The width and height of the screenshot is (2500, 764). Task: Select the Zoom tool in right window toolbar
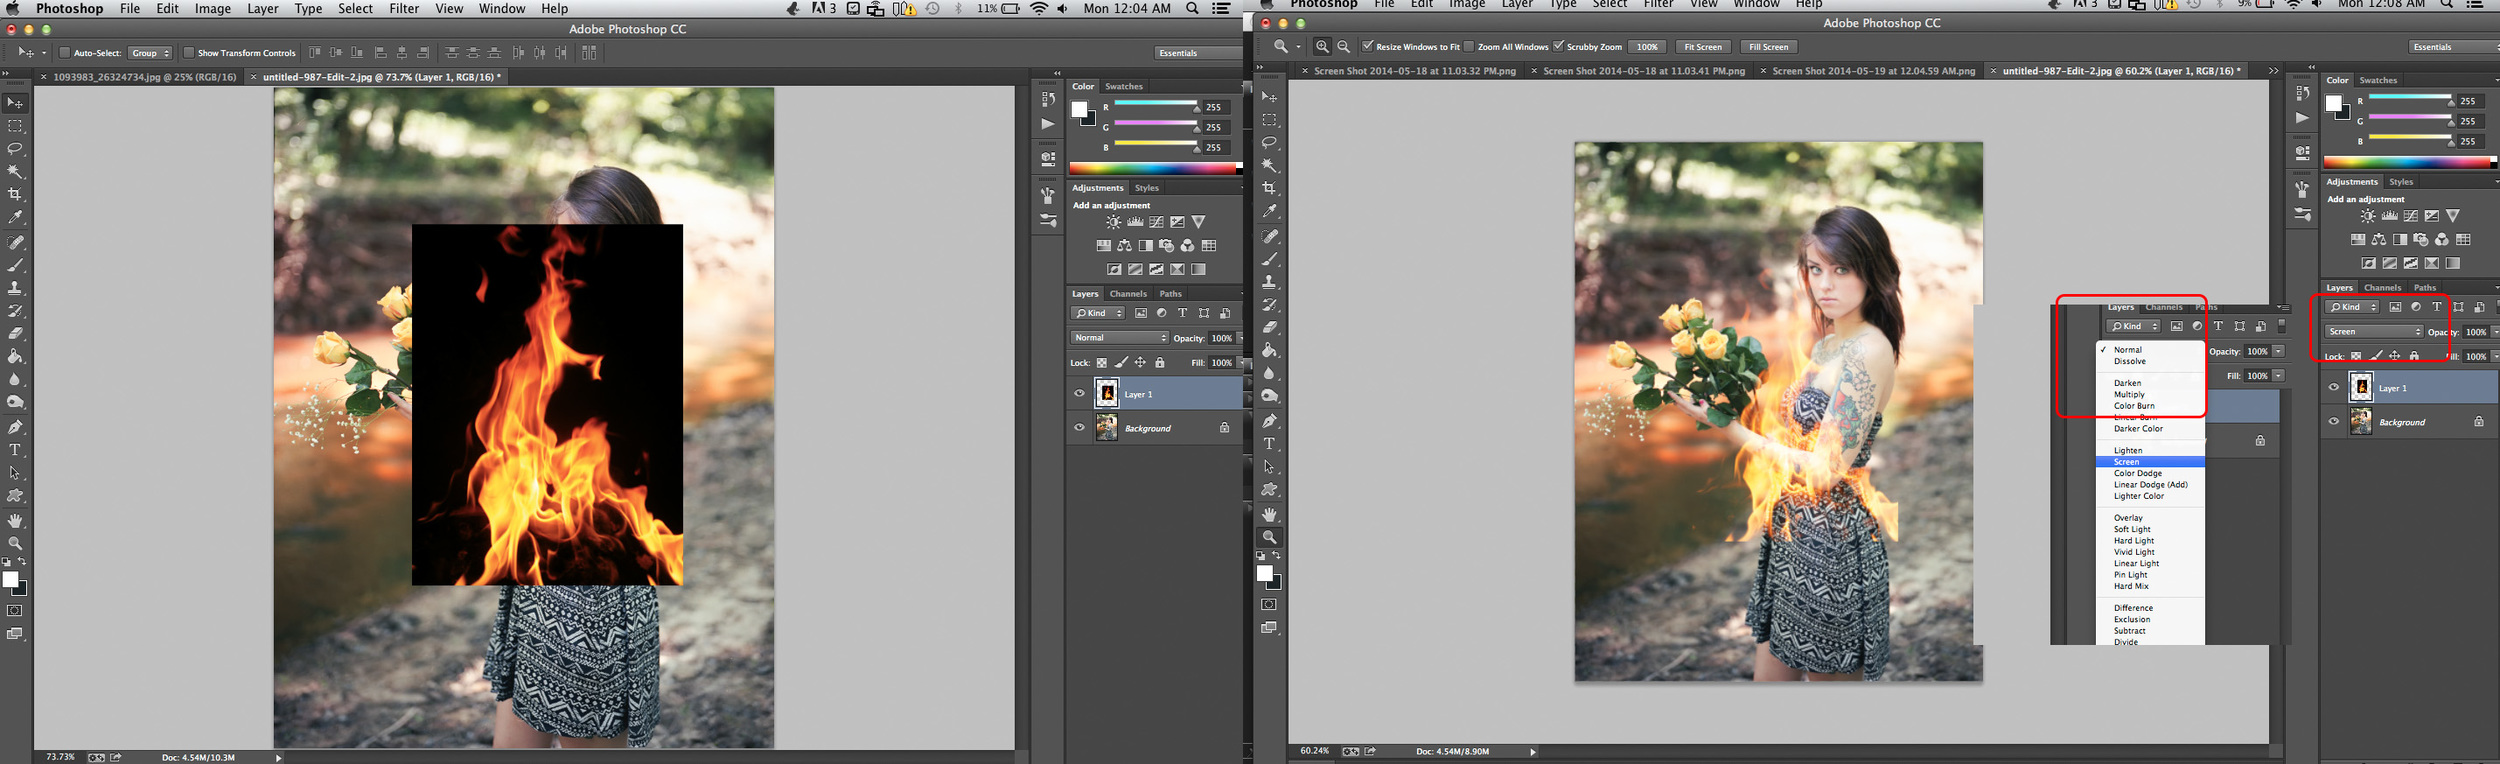(x=1269, y=537)
